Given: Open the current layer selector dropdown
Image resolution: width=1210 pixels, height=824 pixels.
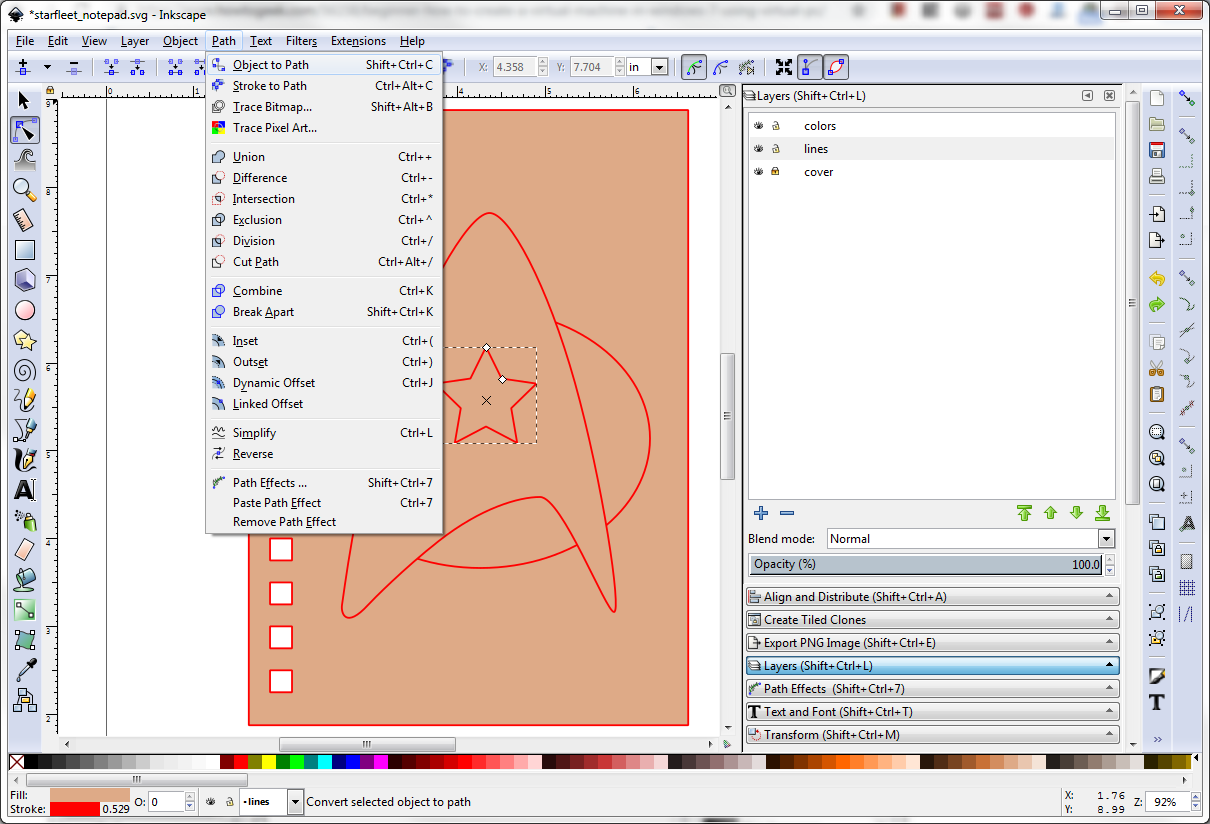Looking at the screenshot, I should tap(272, 801).
